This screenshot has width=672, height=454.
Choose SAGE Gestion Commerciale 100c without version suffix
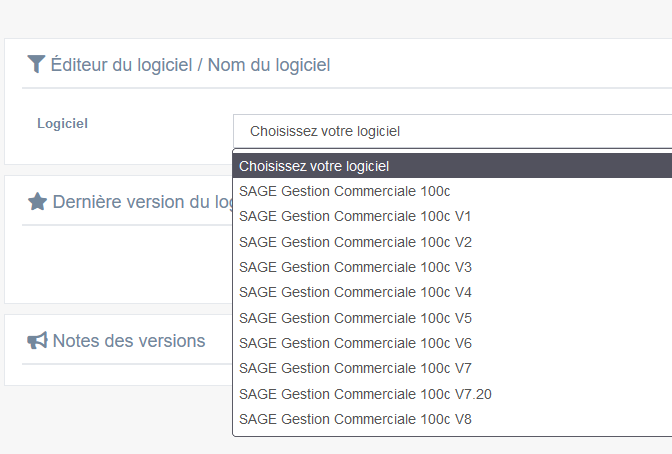pos(344,191)
